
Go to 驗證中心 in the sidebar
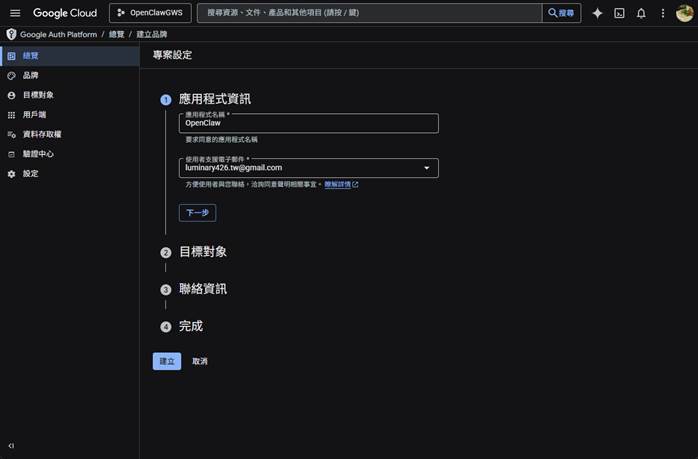coord(38,154)
